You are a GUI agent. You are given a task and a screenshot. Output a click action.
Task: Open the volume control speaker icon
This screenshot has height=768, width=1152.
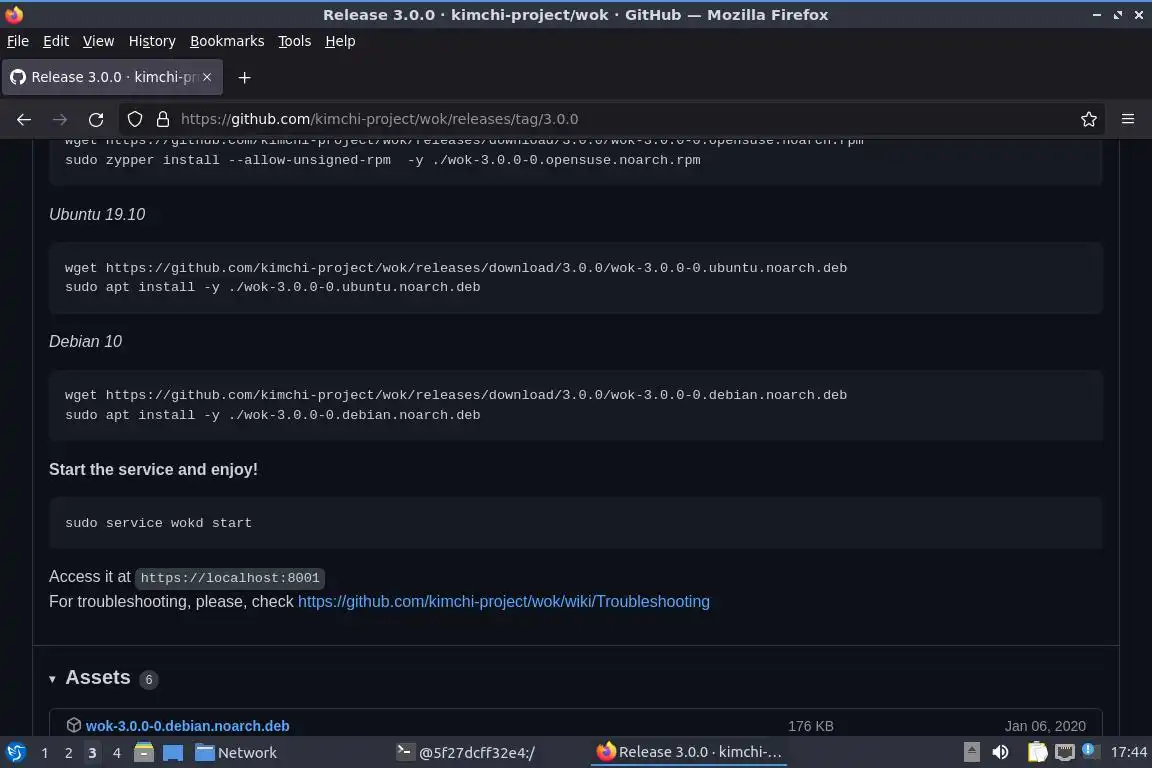tap(1000, 752)
